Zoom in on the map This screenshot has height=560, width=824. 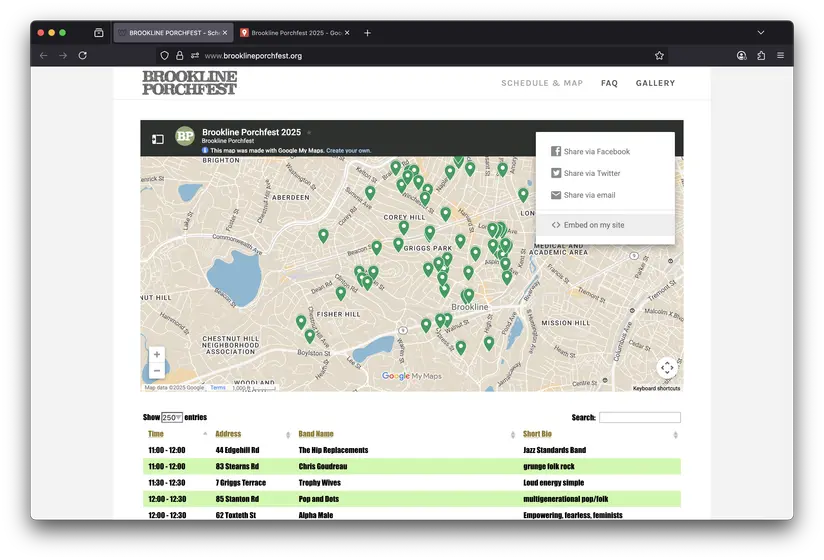tap(157, 354)
